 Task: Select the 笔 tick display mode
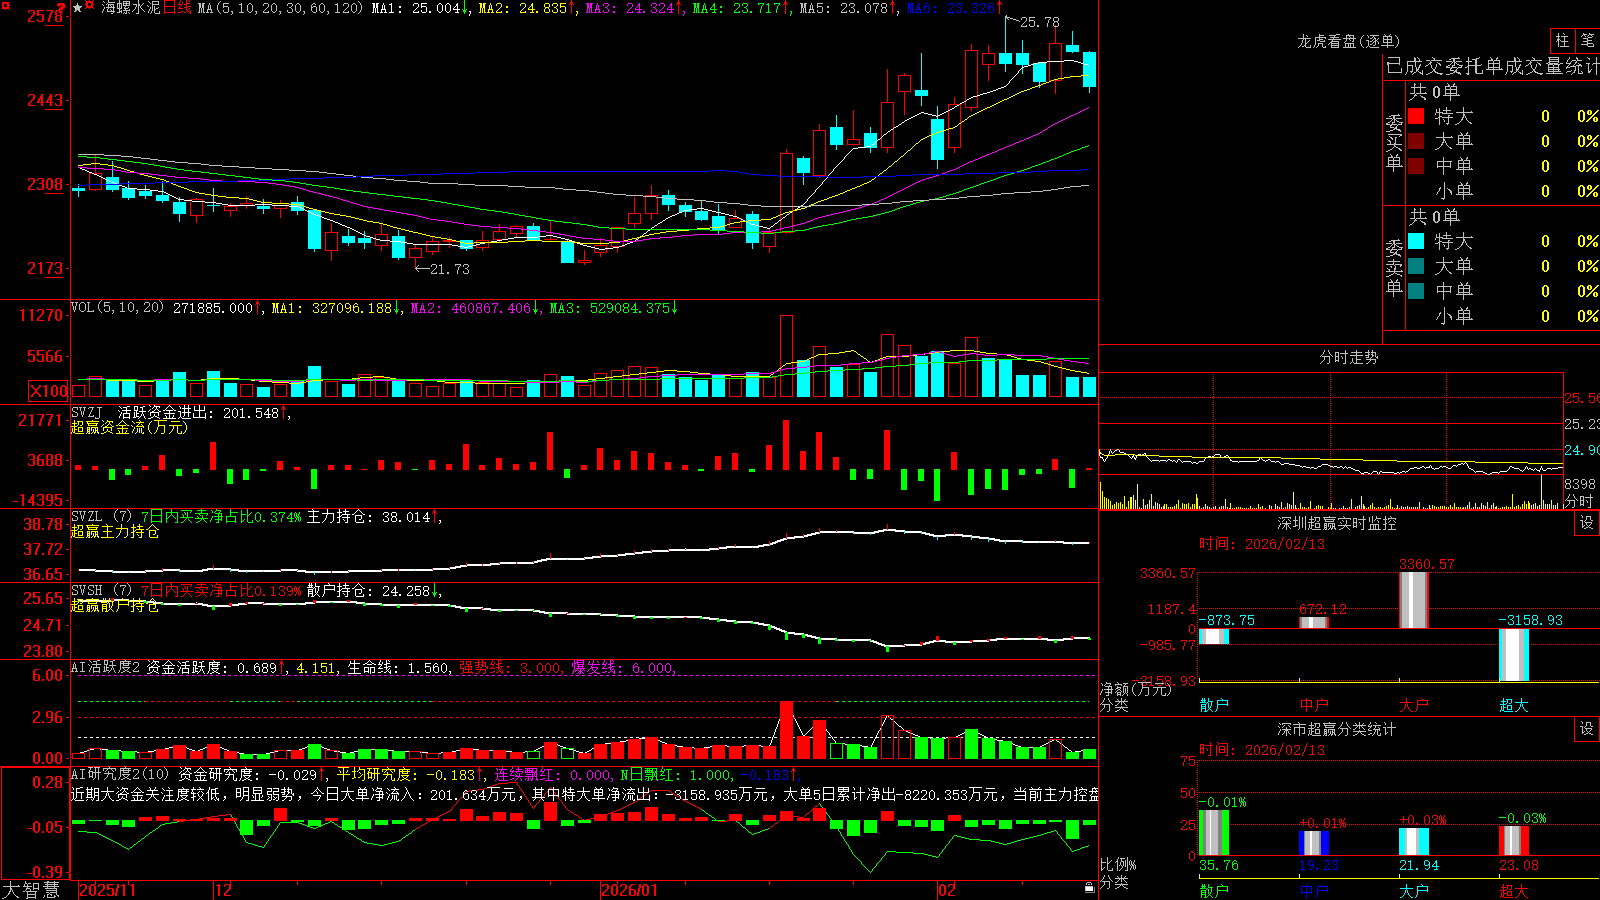[x=1587, y=40]
